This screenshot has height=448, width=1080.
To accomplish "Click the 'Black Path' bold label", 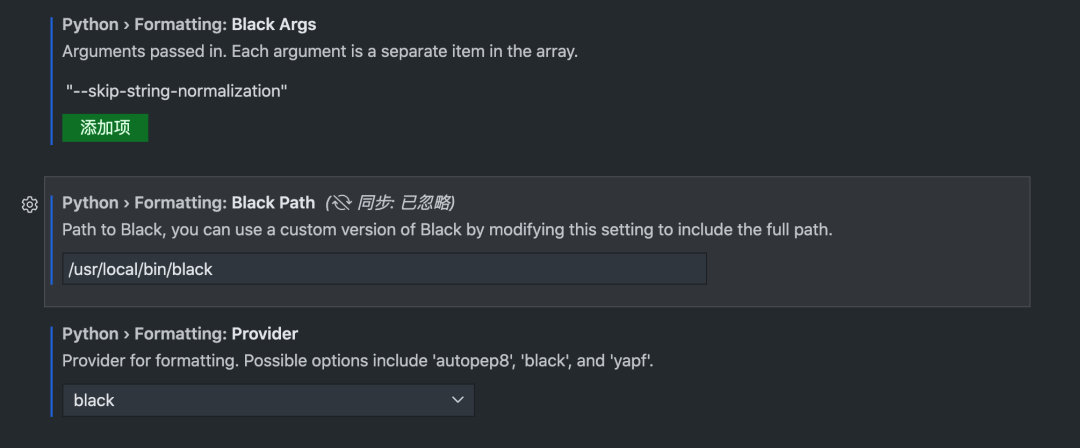I will [x=273, y=203].
